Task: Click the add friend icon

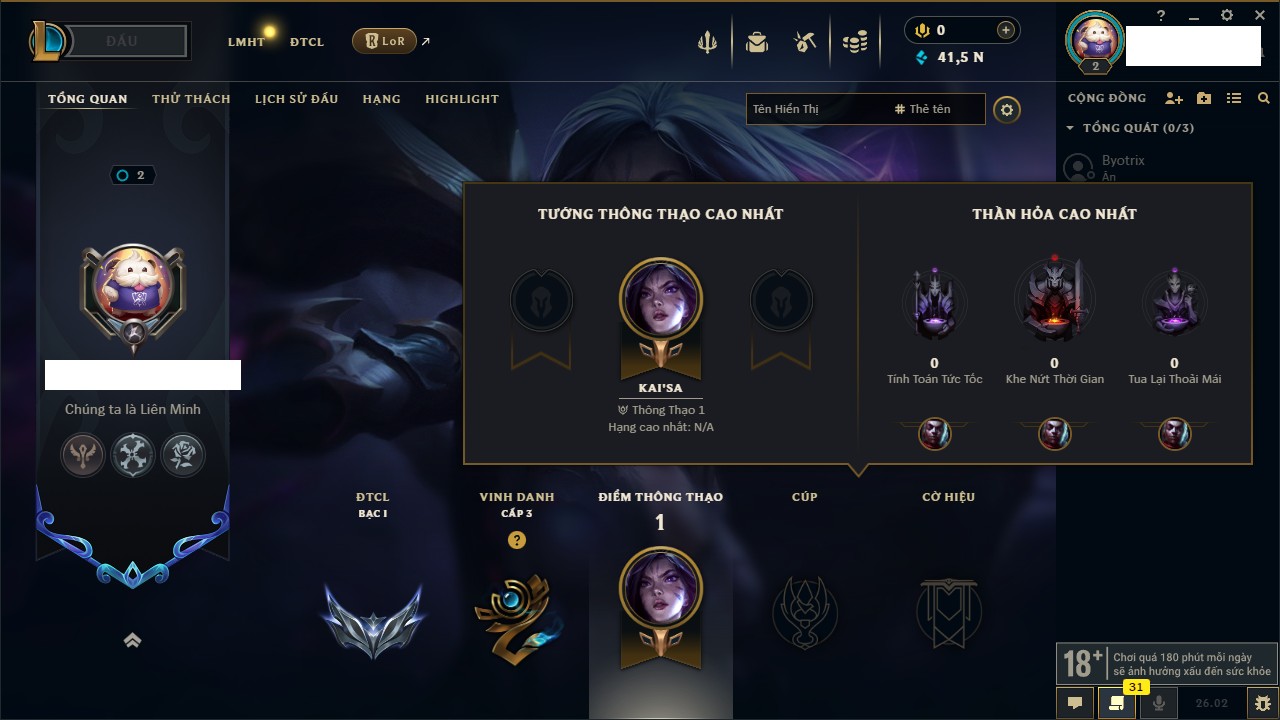Action: pos(1174,98)
